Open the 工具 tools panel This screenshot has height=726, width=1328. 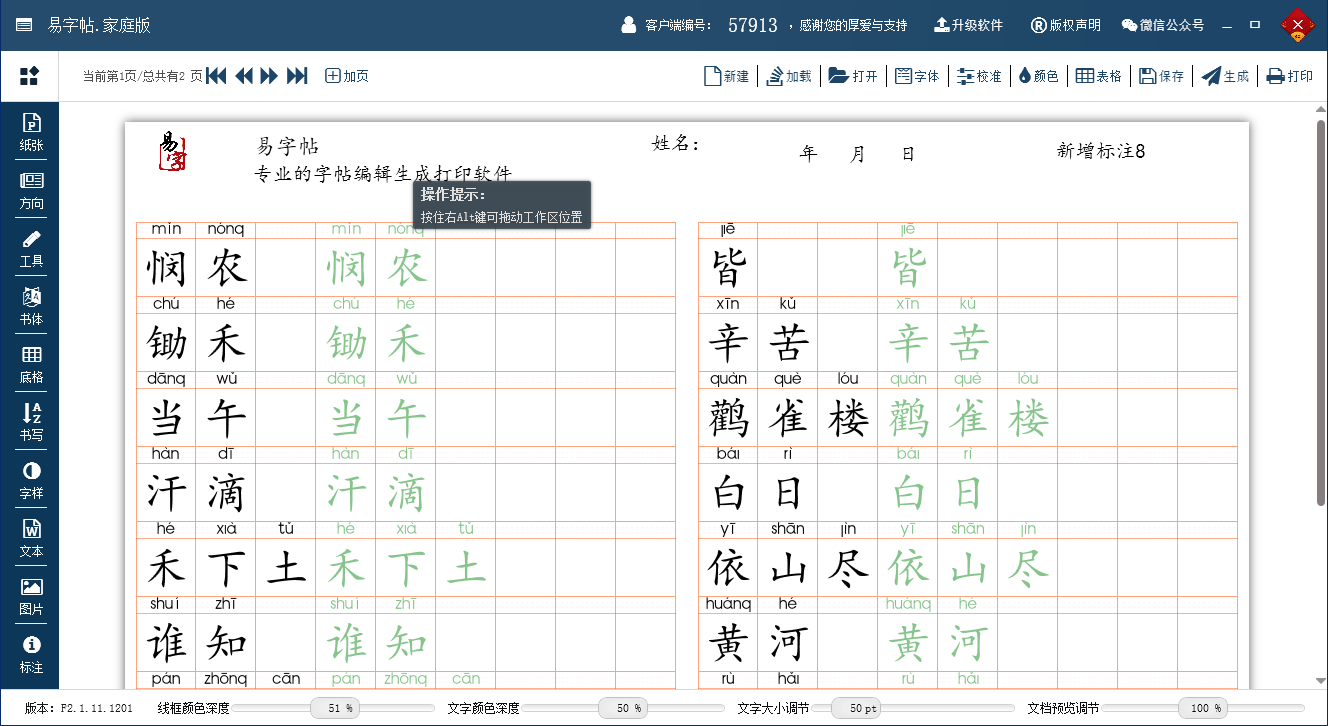31,248
